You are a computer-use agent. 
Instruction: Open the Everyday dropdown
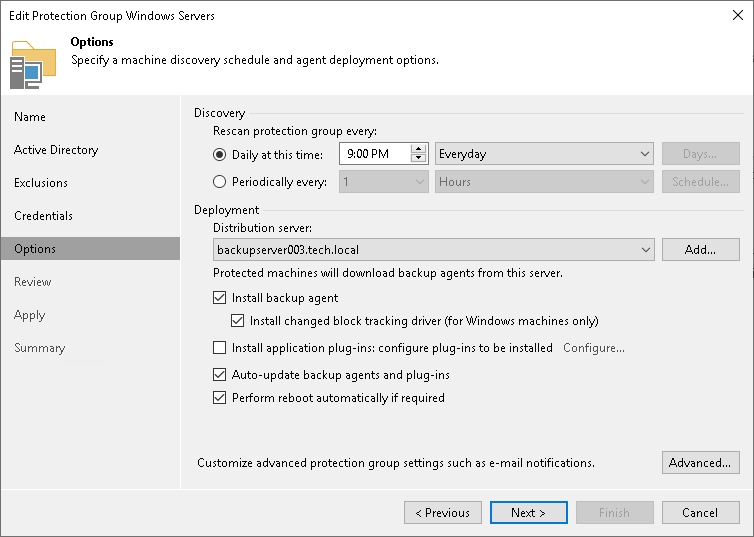(x=544, y=154)
